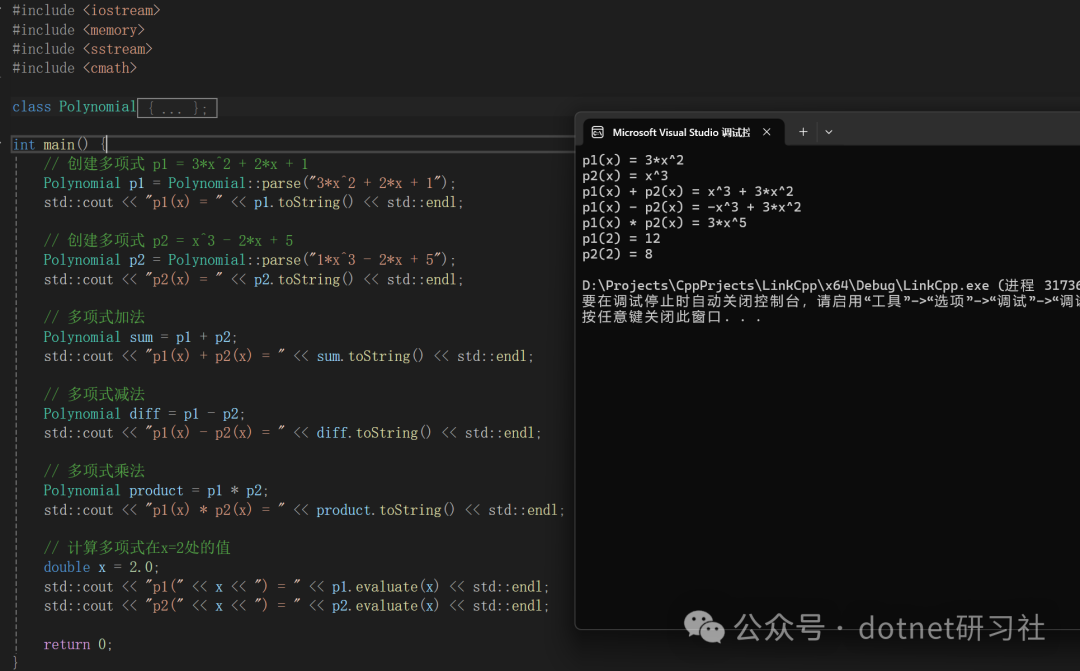1080x671 pixels.
Task: Click console output p1(2) = 12
Action: 621,238
